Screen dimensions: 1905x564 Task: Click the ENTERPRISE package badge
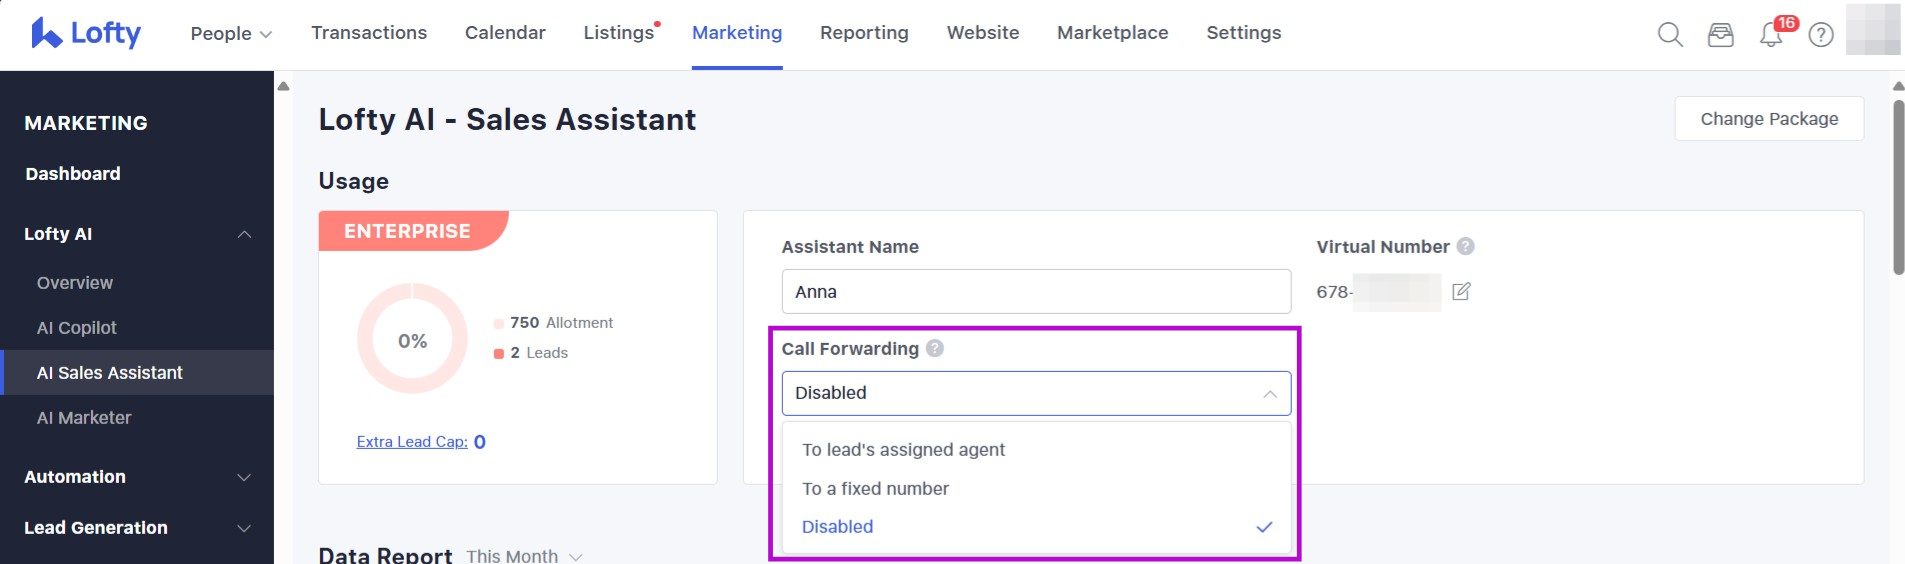pyautogui.click(x=412, y=231)
